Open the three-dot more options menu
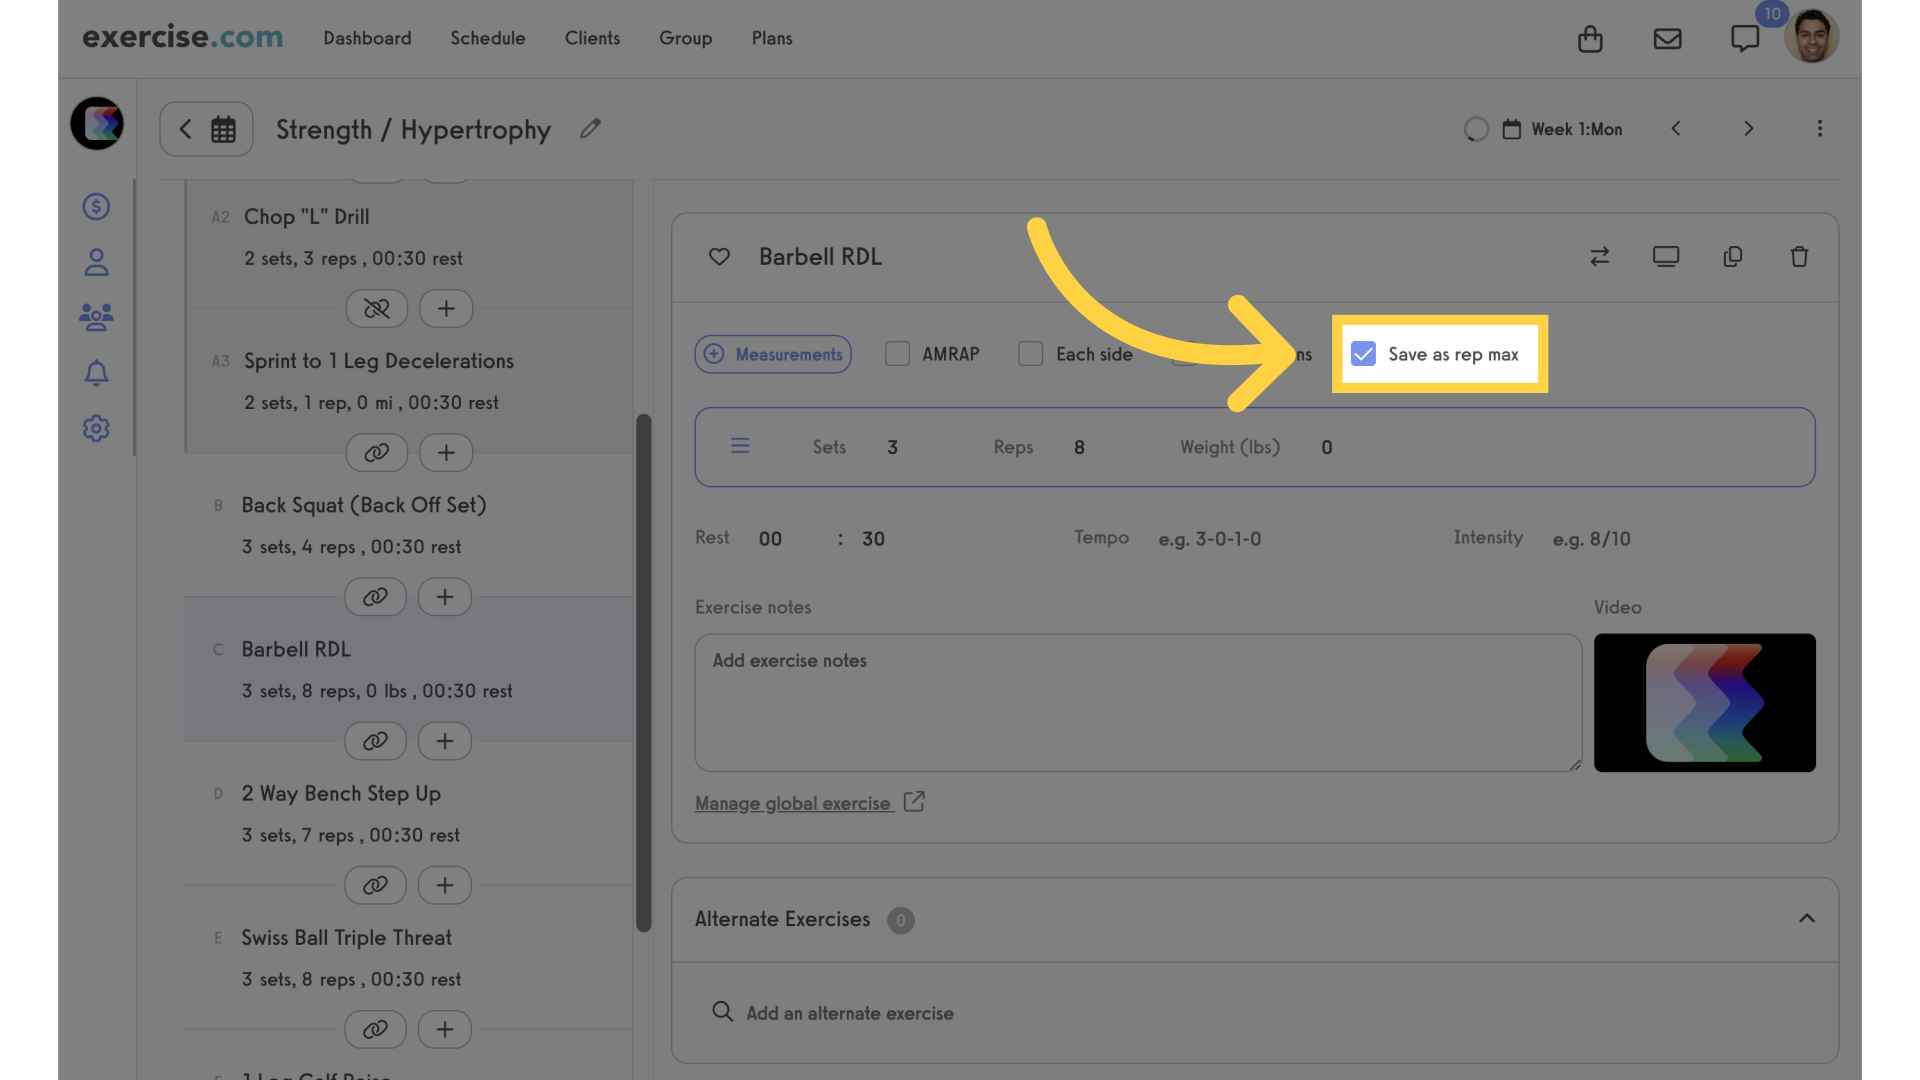 [x=1819, y=129]
